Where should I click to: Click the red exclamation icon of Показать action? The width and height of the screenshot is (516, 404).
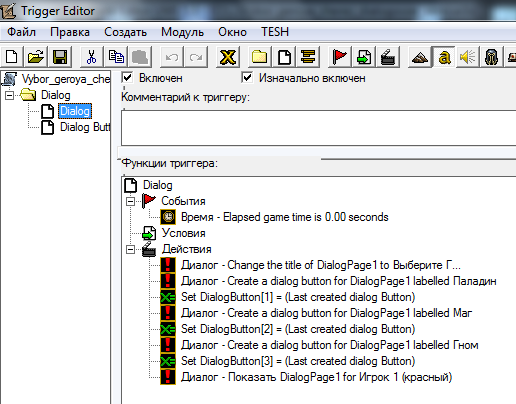click(x=168, y=377)
